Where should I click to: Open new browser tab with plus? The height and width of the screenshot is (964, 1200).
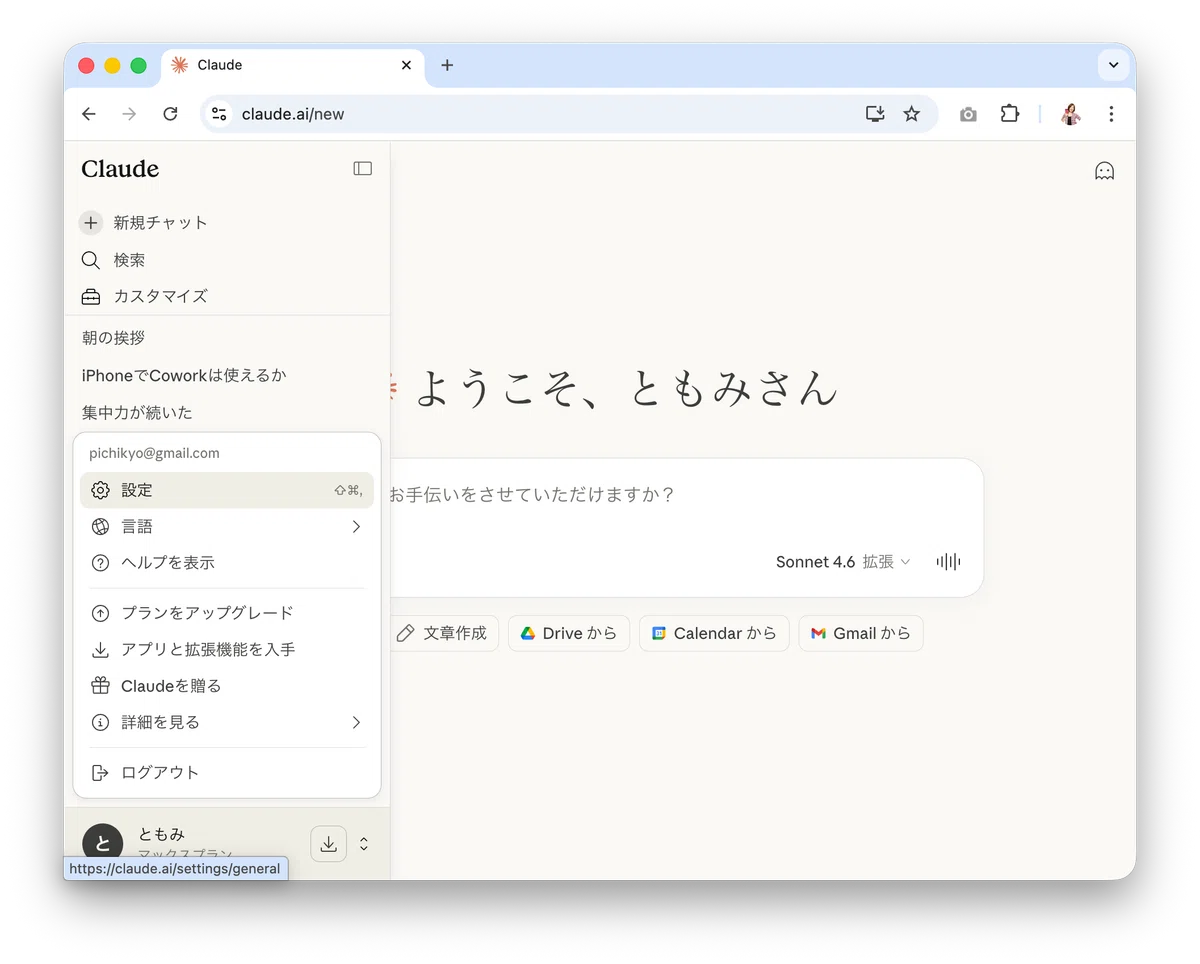click(447, 65)
